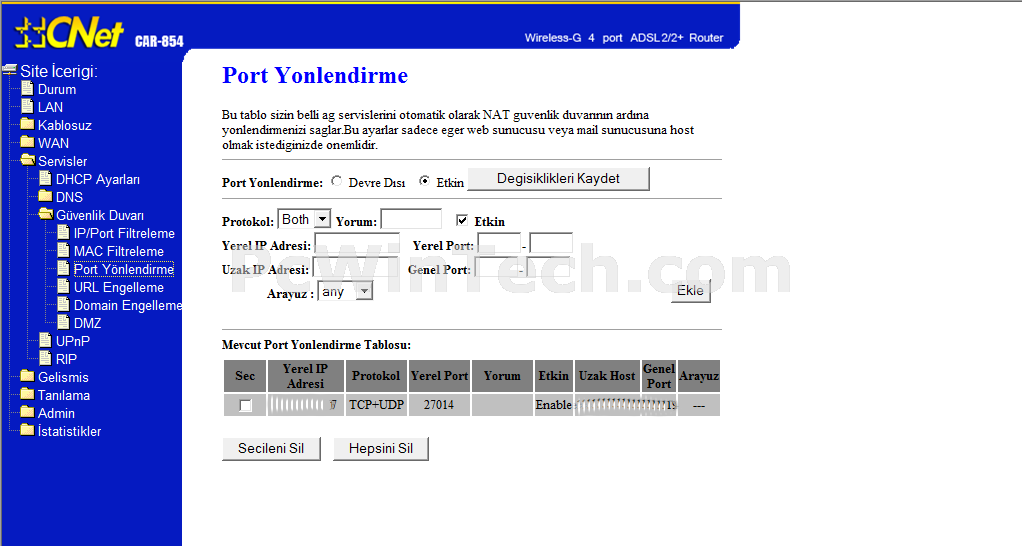Select the Etkin radio for Port Yonlendirme
This screenshot has width=1022, height=546.
(424, 181)
